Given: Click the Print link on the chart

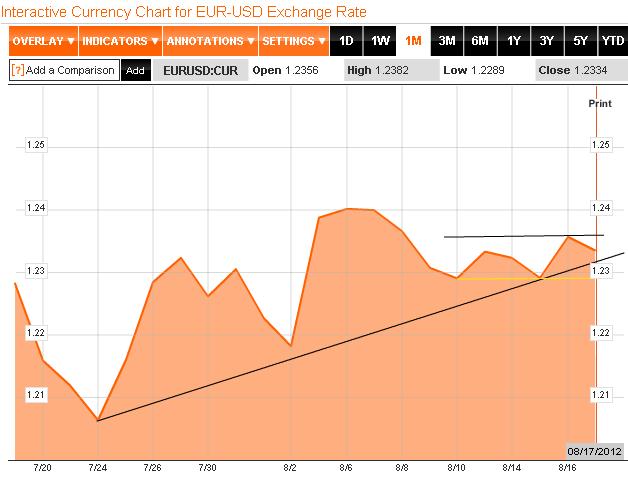Looking at the screenshot, I should tap(600, 104).
